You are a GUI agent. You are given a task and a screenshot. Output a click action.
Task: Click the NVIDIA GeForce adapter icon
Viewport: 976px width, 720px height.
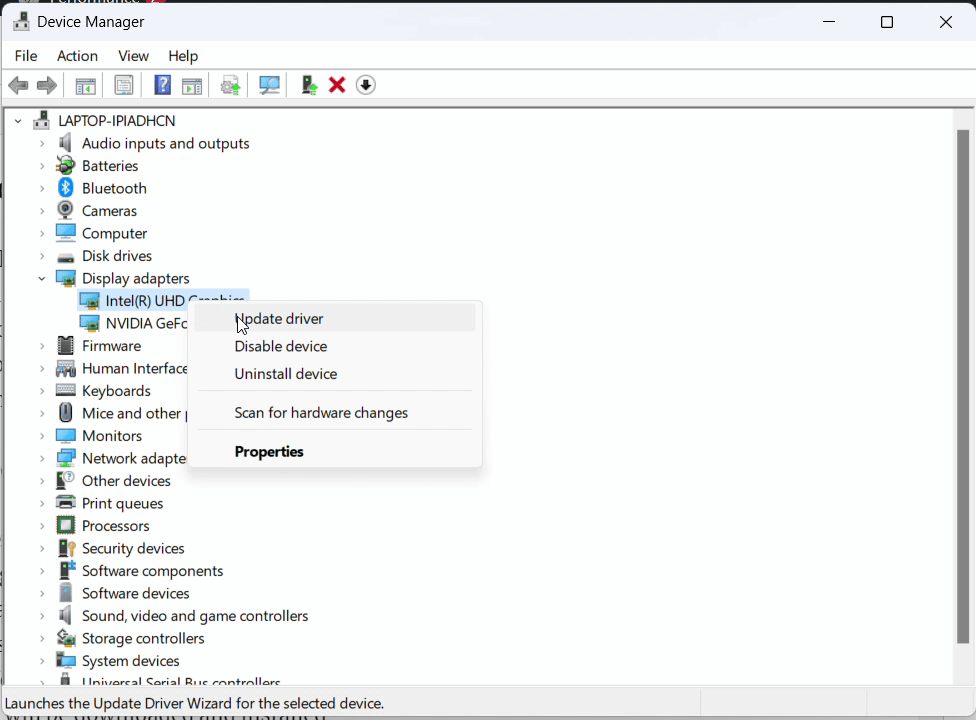(90, 323)
